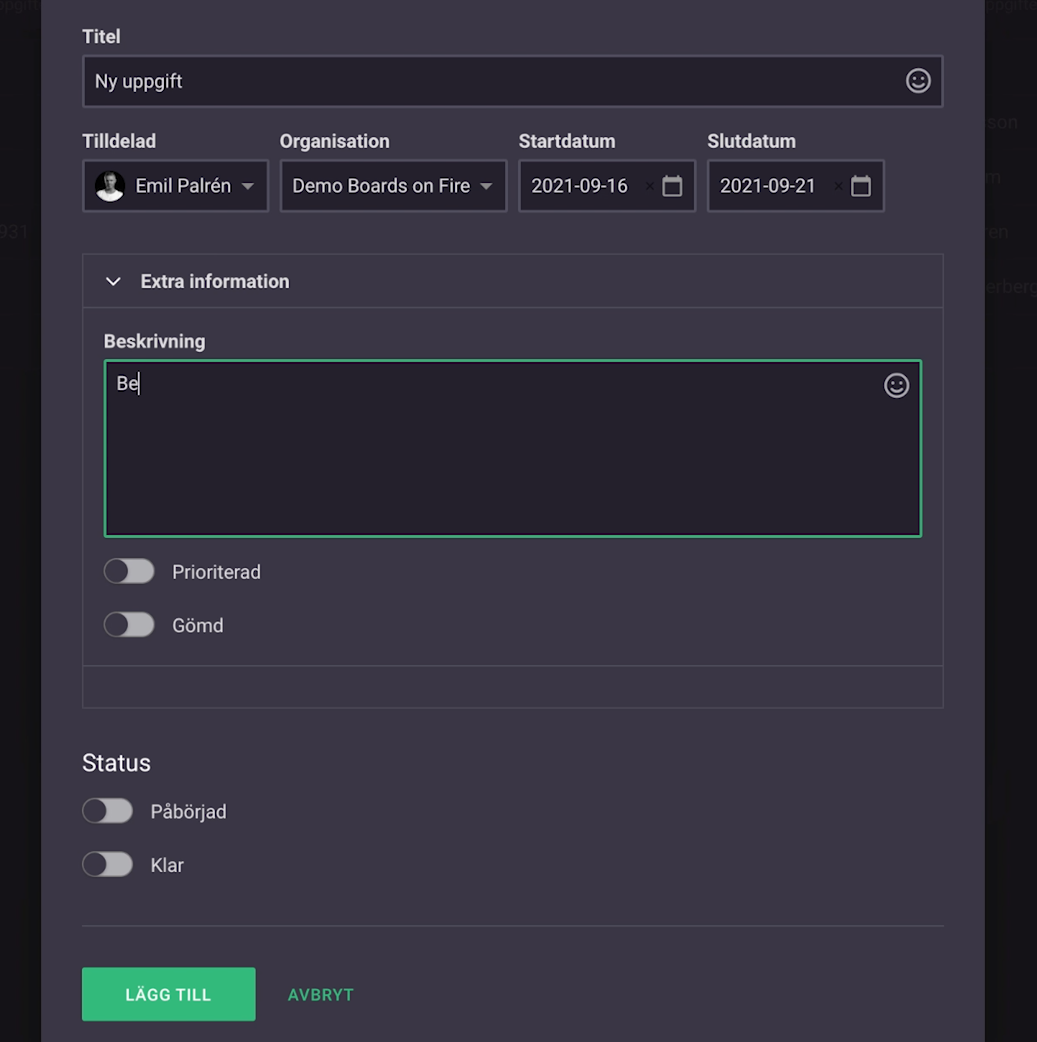Image resolution: width=1037 pixels, height=1042 pixels.
Task: Turn on the Påbörjad status
Action: pos(108,811)
